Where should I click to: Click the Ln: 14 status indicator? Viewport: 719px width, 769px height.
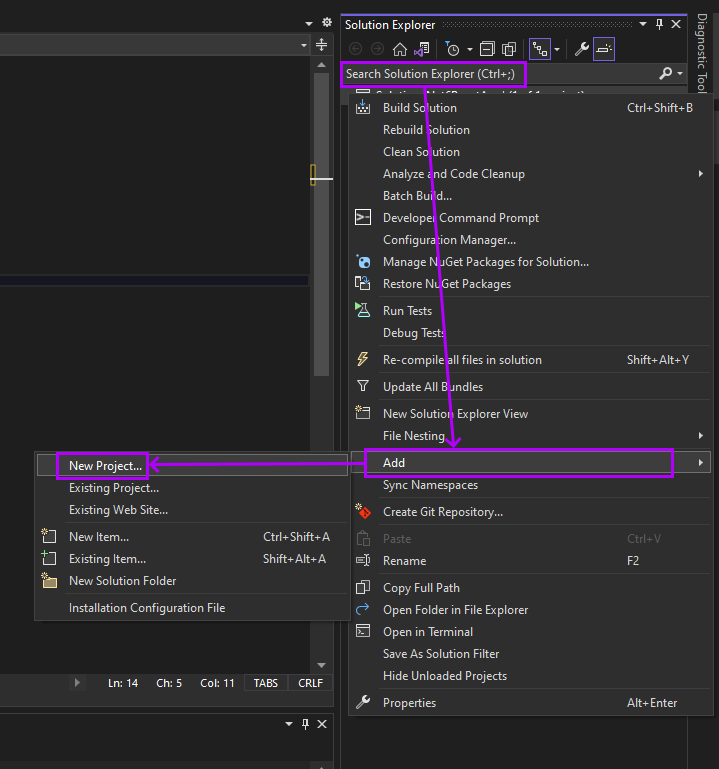click(123, 683)
